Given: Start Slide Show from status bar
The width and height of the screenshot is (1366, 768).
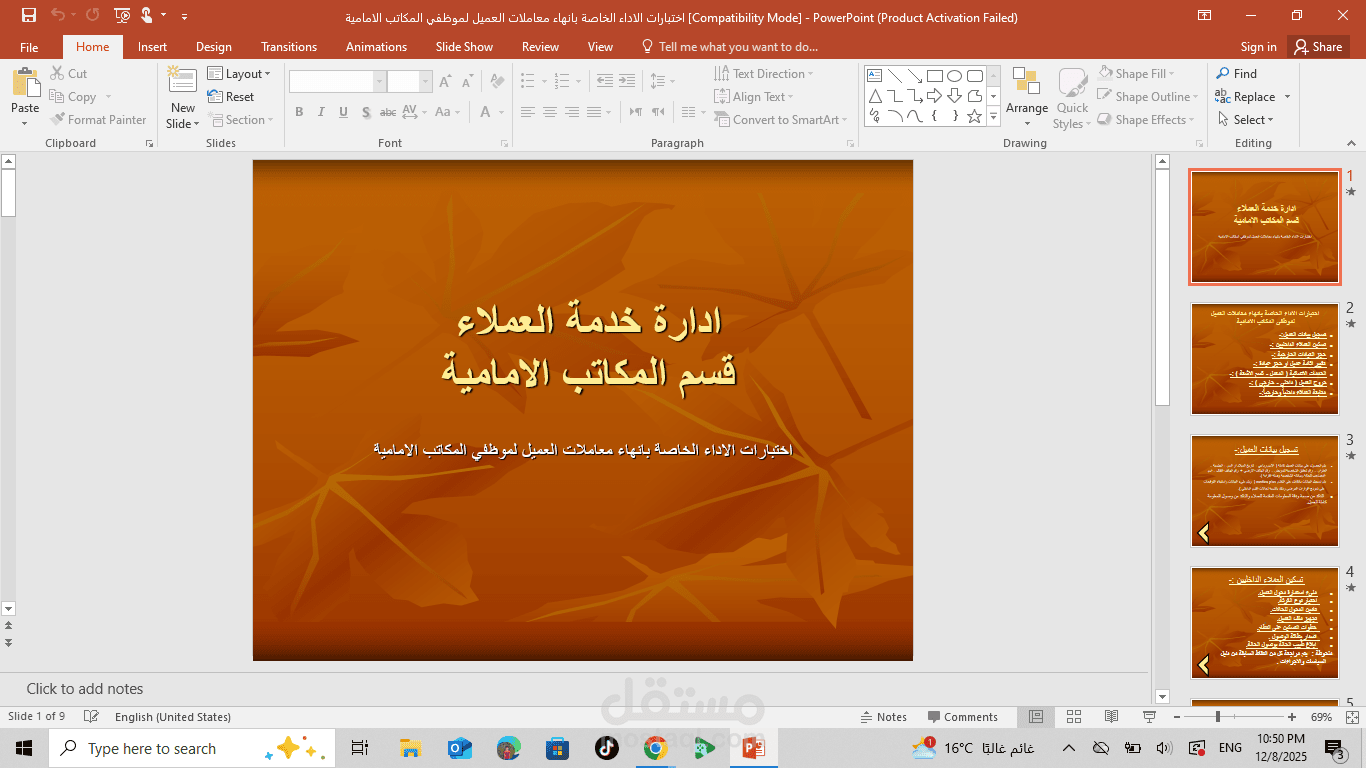Looking at the screenshot, I should tap(1149, 717).
